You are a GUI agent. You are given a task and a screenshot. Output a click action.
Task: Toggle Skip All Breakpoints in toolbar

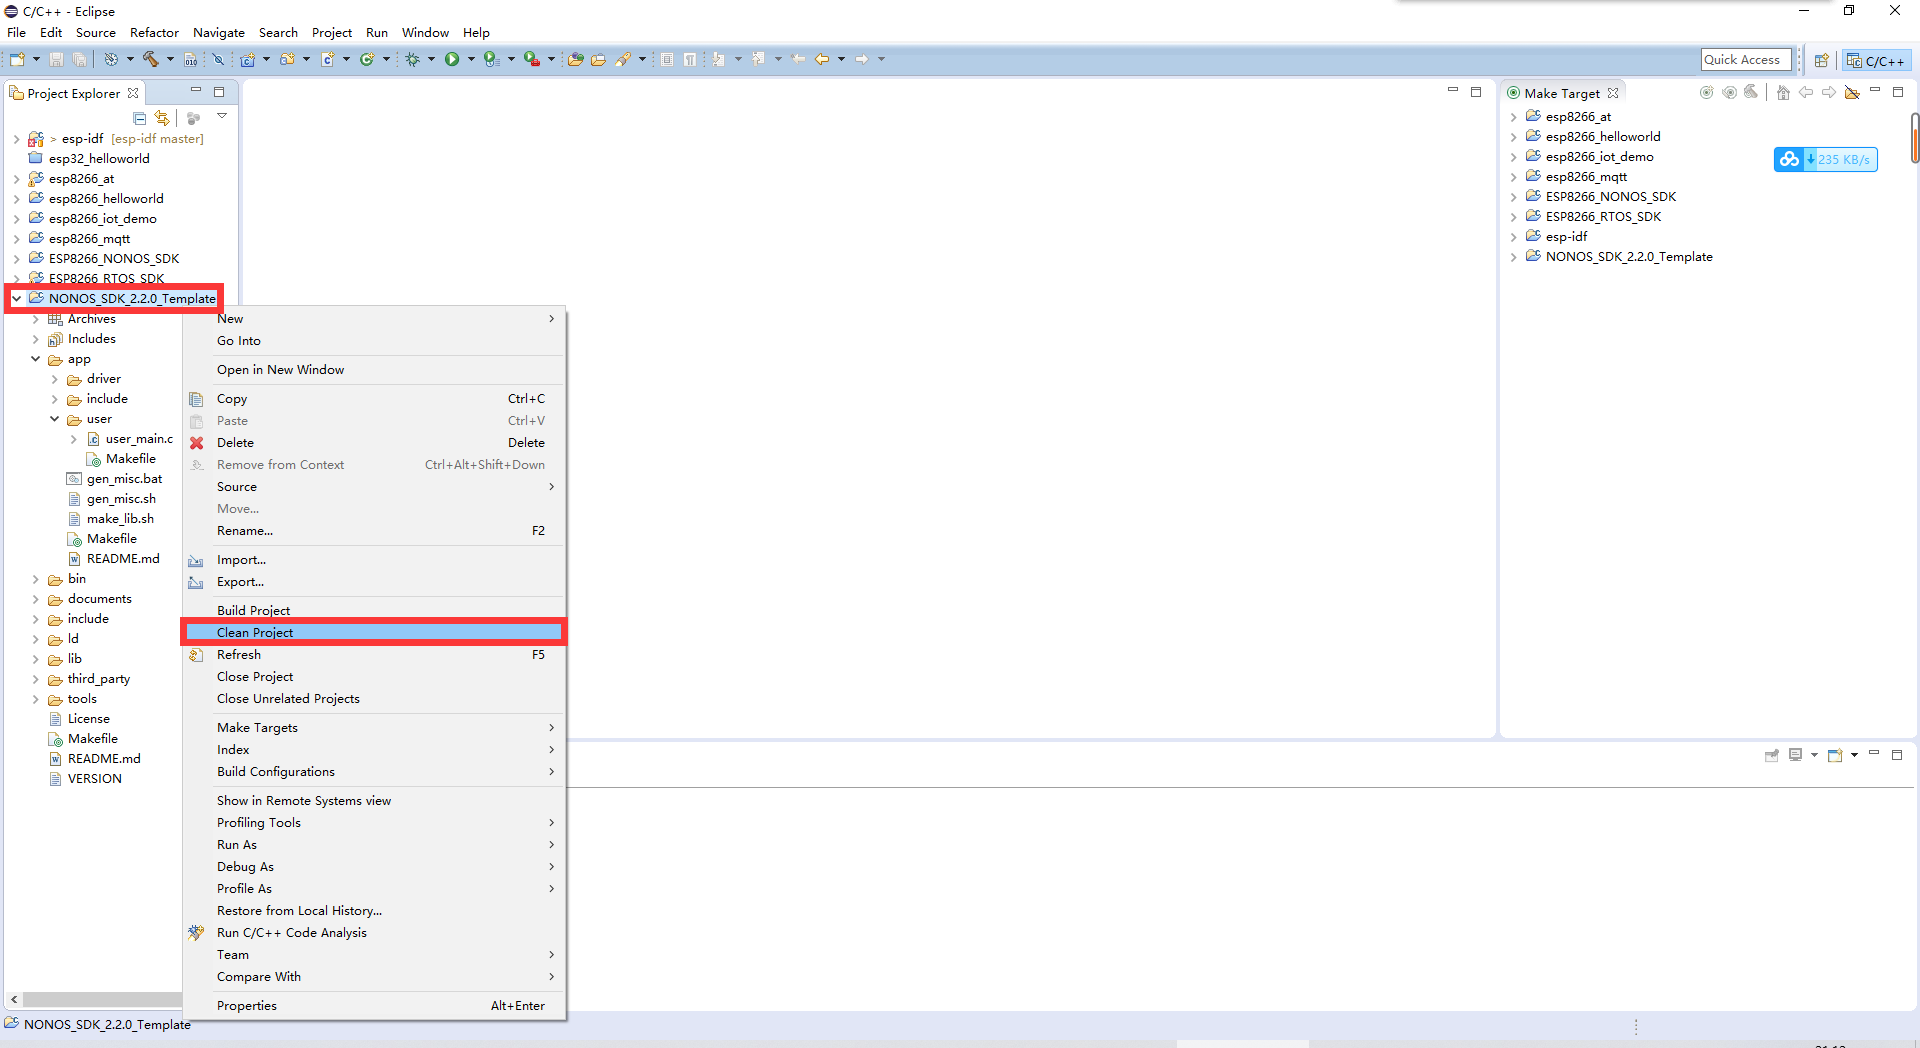(218, 59)
